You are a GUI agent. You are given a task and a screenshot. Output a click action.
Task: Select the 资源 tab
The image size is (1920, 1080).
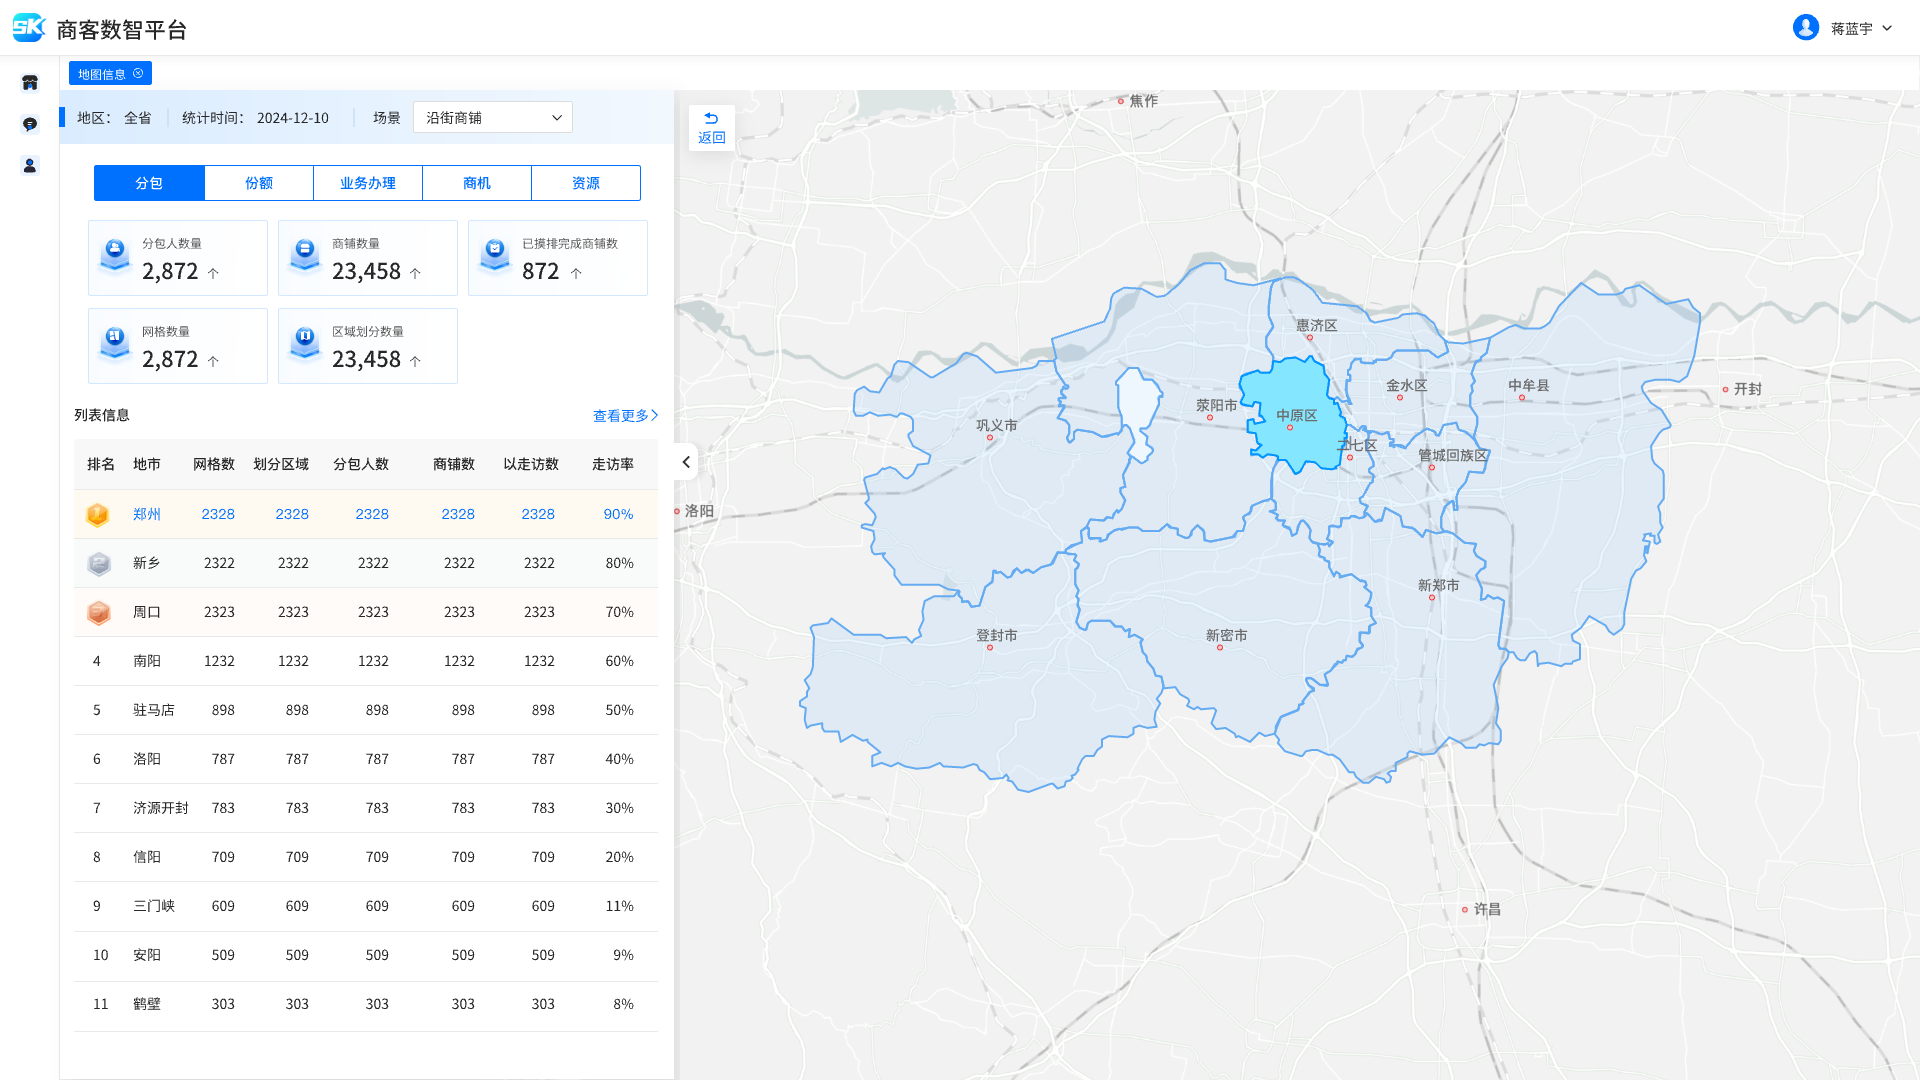click(x=586, y=183)
